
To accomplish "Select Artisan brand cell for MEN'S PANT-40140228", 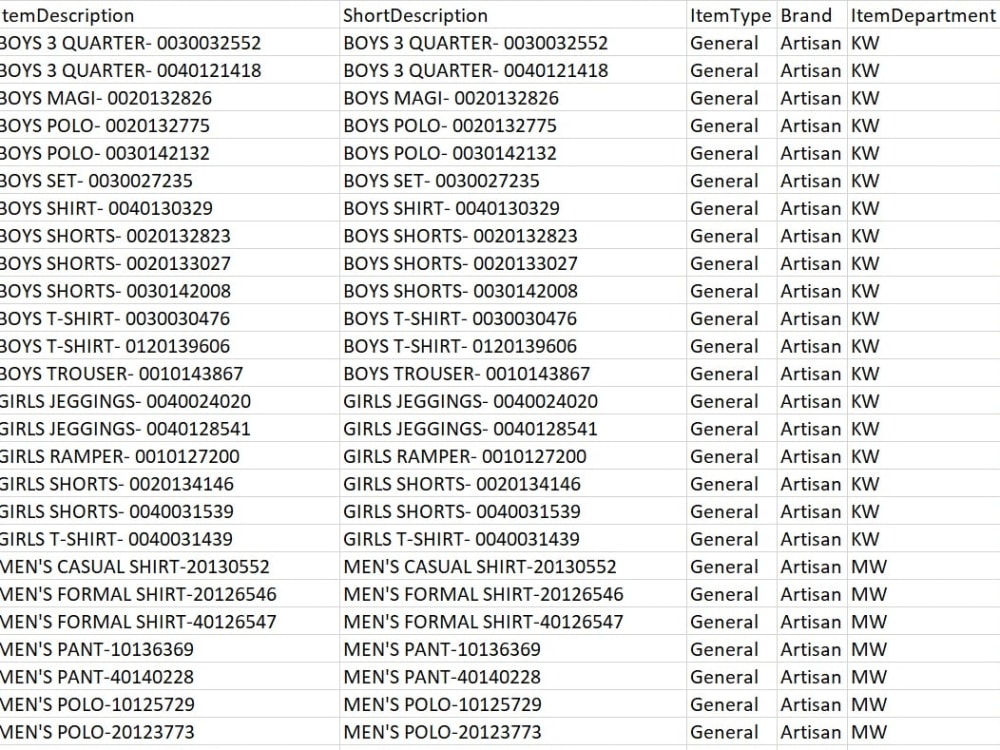I will (812, 676).
